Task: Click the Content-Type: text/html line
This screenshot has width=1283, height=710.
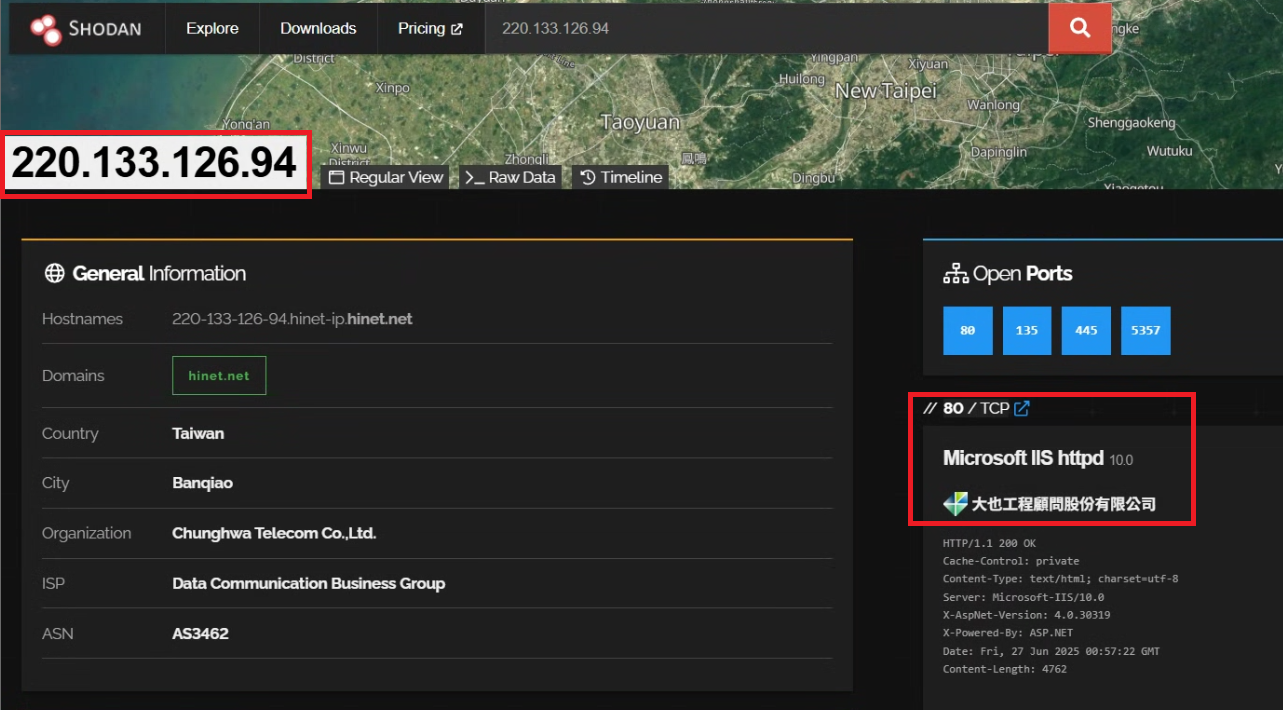Action: coord(1060,579)
